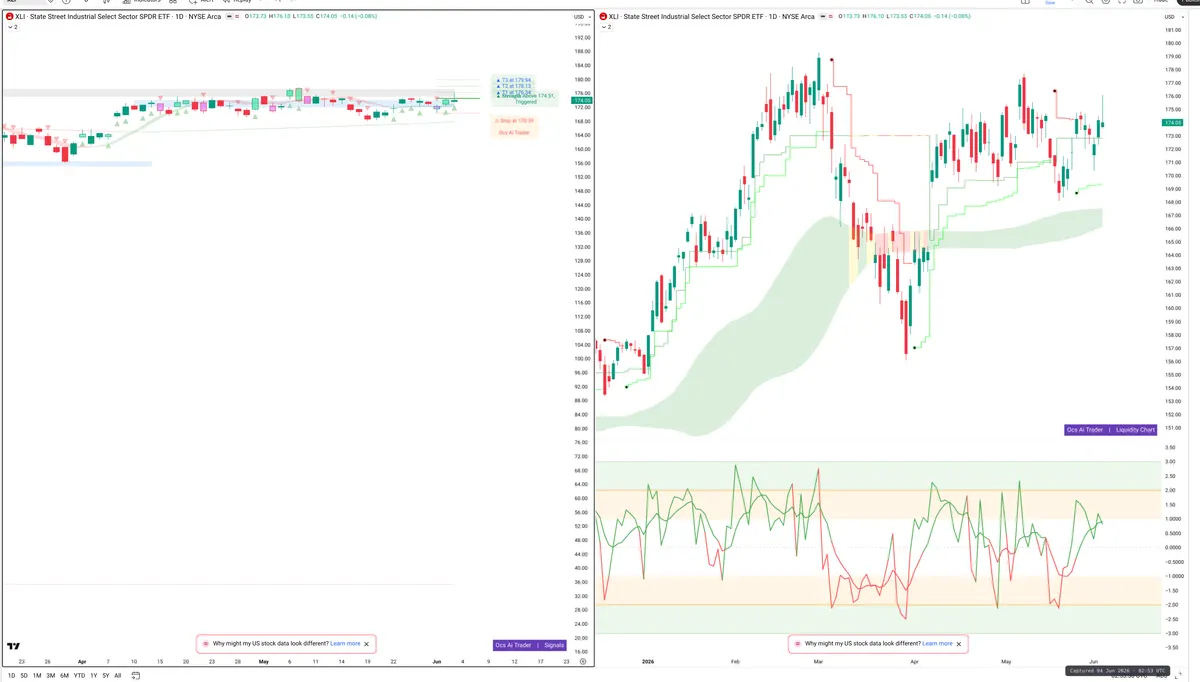The width and height of the screenshot is (1200, 682).
Task: Click right chart change value −0.14 (−0.08%)
Action: coord(952,17)
